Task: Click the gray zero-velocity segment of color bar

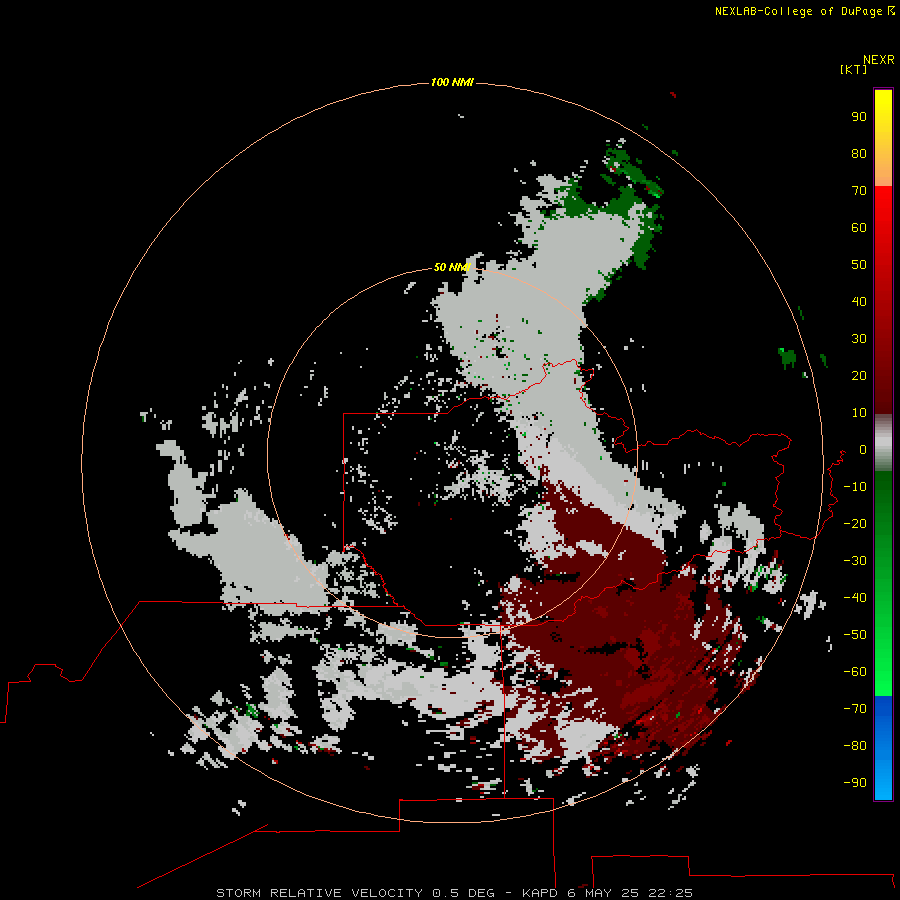Action: point(883,443)
